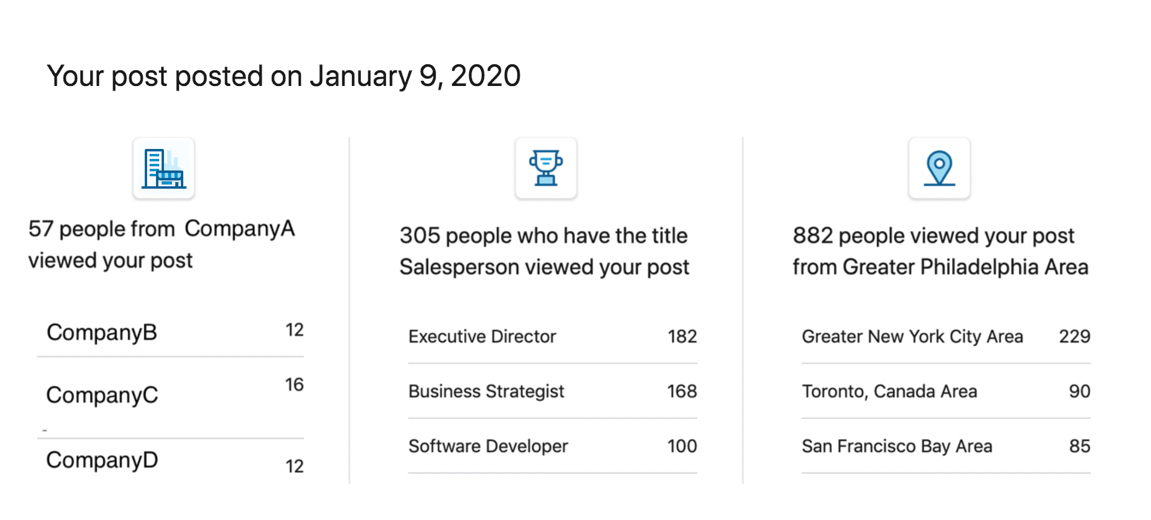Choose San Francisco Bay Area
This screenshot has height=520, width=1151.
click(946, 446)
